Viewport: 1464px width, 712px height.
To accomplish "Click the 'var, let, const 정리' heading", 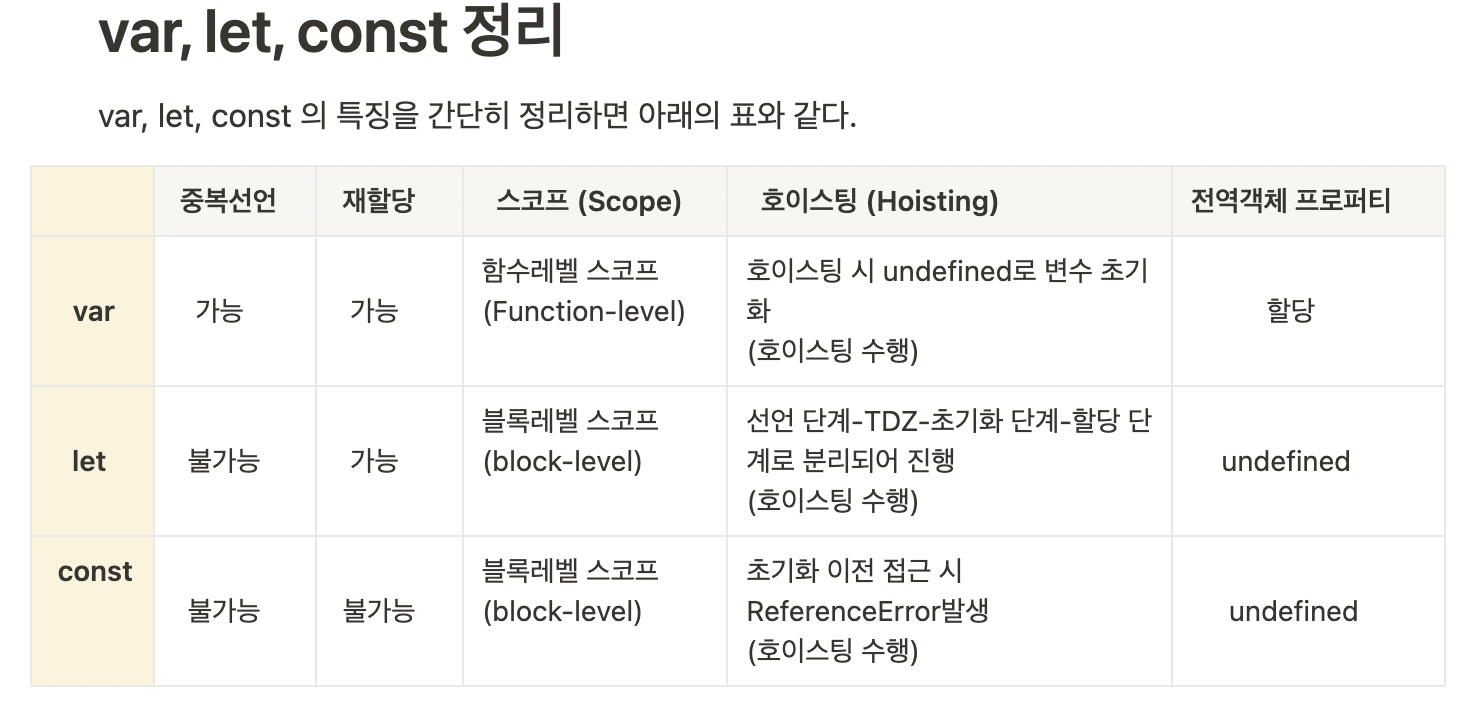I will pyautogui.click(x=331, y=31).
